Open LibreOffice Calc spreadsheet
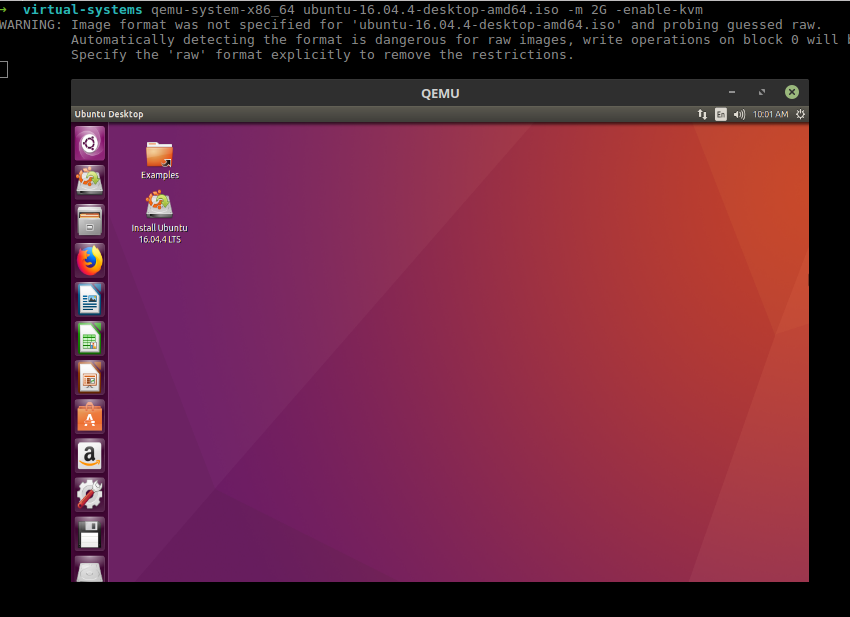The height and width of the screenshot is (617, 850). pyautogui.click(x=89, y=338)
